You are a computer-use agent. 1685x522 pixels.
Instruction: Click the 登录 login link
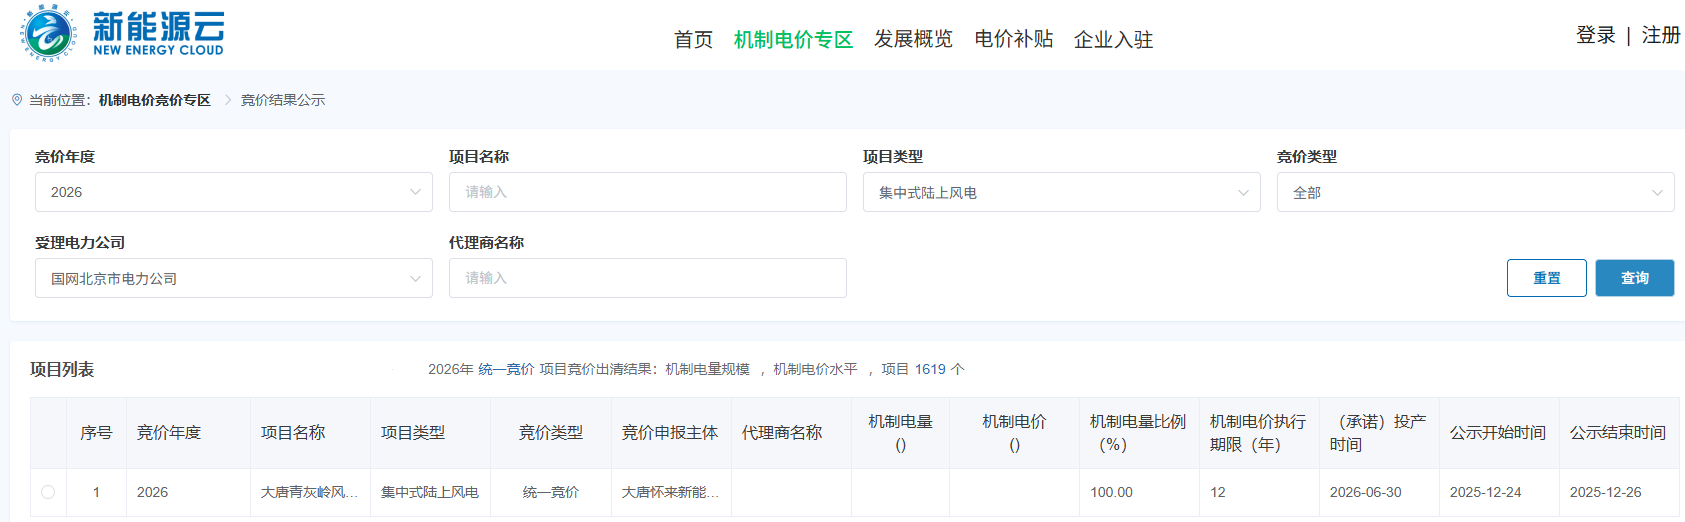click(1595, 35)
